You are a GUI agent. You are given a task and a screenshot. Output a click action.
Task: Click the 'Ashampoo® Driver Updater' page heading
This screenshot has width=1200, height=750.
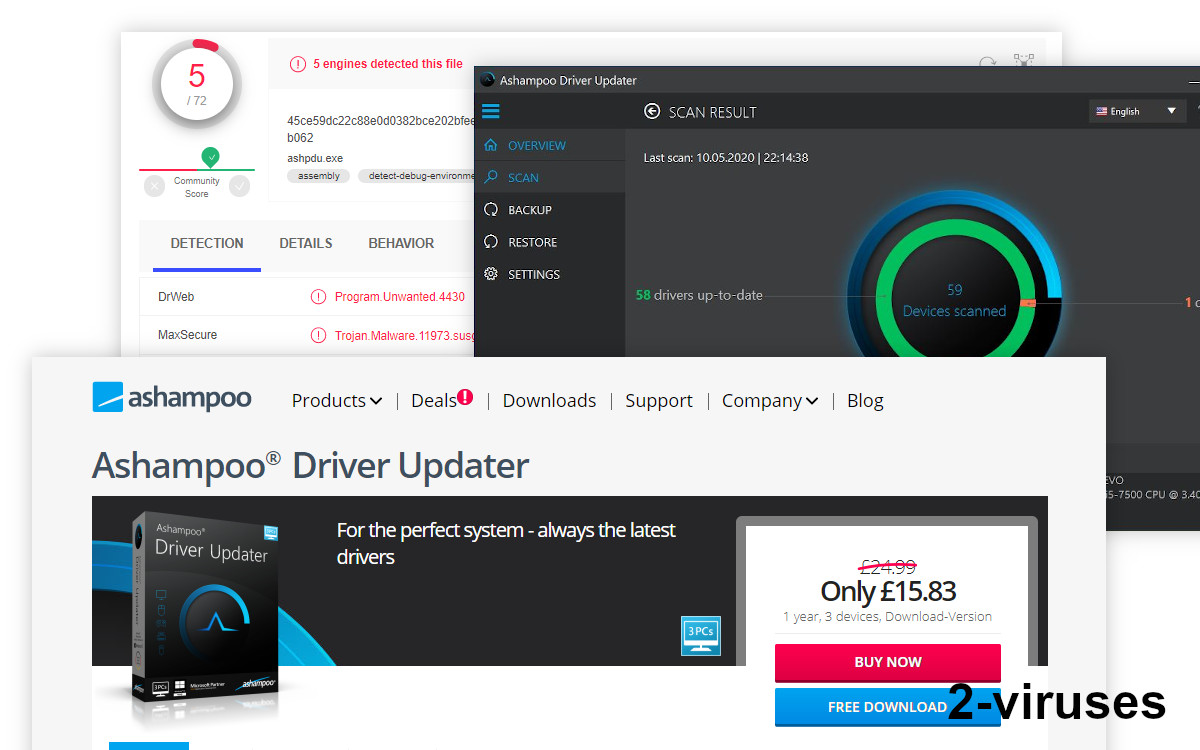(310, 465)
